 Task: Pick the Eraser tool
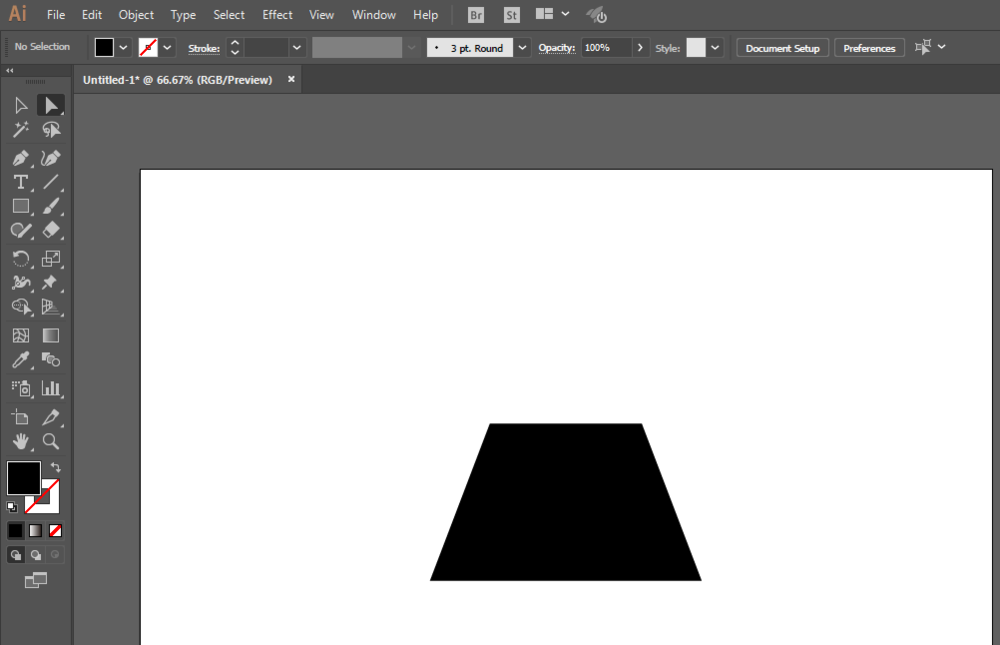(51, 230)
